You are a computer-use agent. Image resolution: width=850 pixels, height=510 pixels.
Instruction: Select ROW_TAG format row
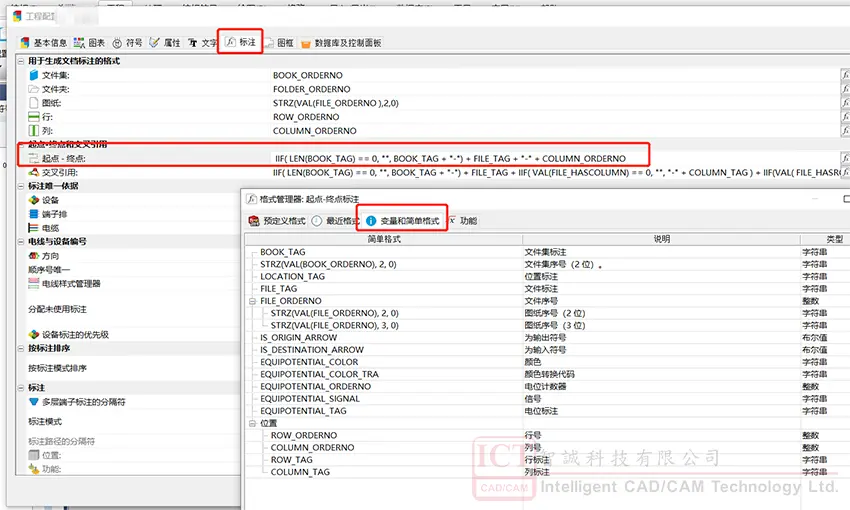pyautogui.click(x=292, y=460)
